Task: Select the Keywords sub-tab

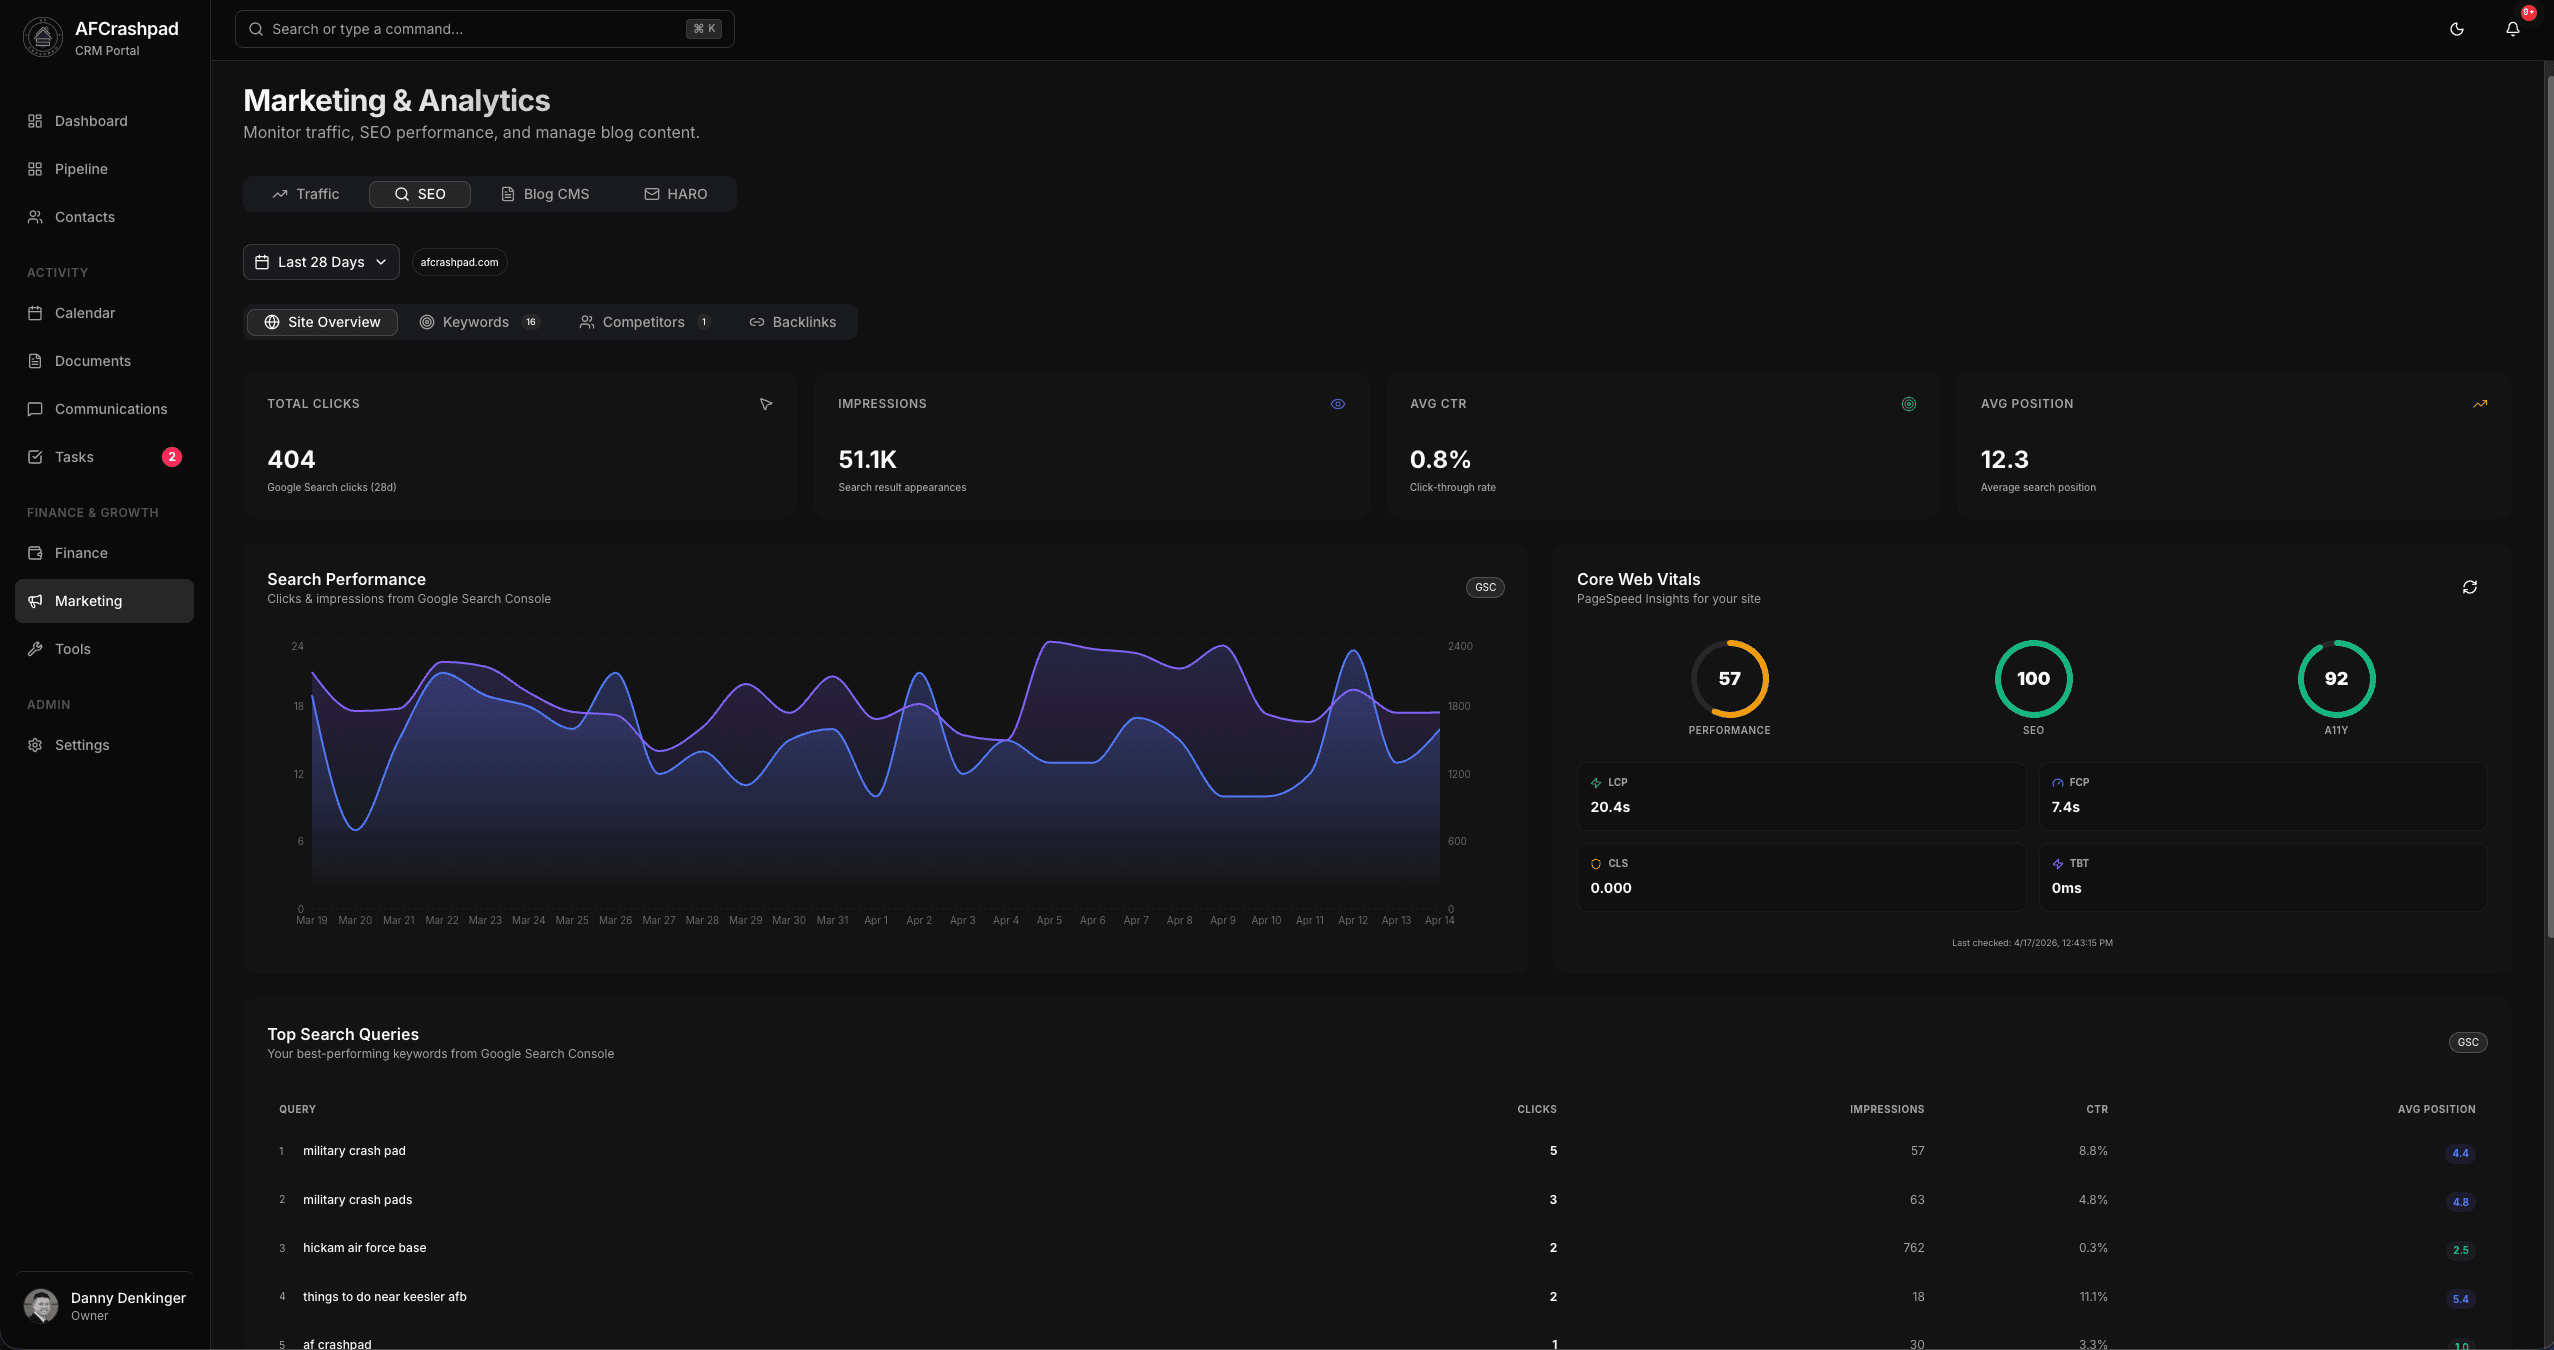Action: [479, 322]
